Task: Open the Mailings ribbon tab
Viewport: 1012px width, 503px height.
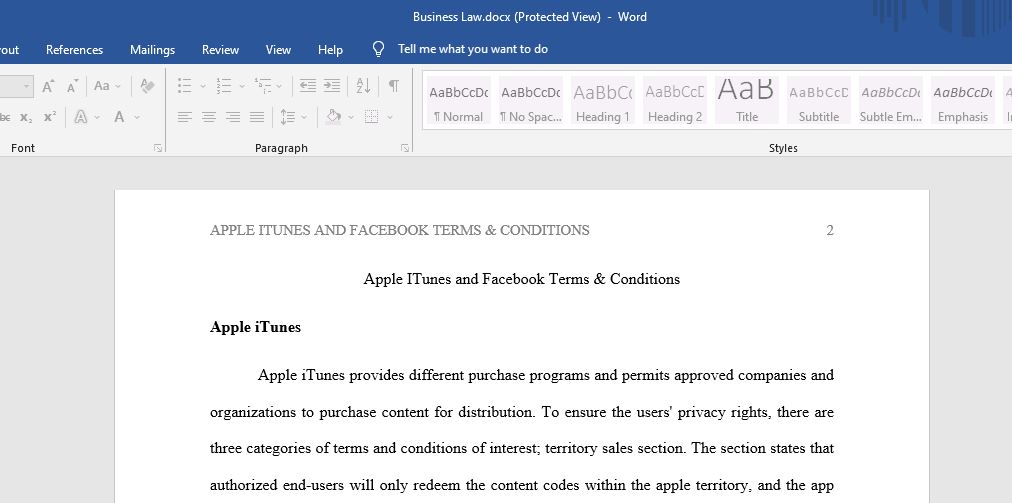Action: click(152, 50)
